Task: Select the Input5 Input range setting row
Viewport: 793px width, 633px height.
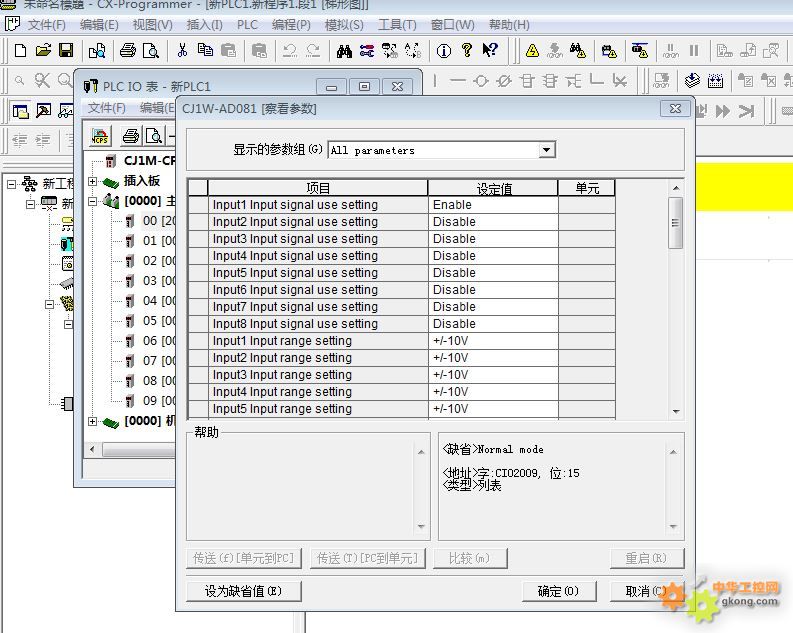Action: coord(402,409)
